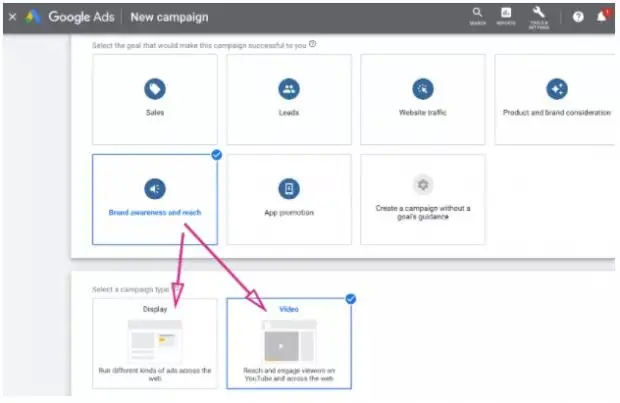The width and height of the screenshot is (620, 403).
Task: Uncheck the Brand awareness and reach checkmark
Action: tap(217, 155)
